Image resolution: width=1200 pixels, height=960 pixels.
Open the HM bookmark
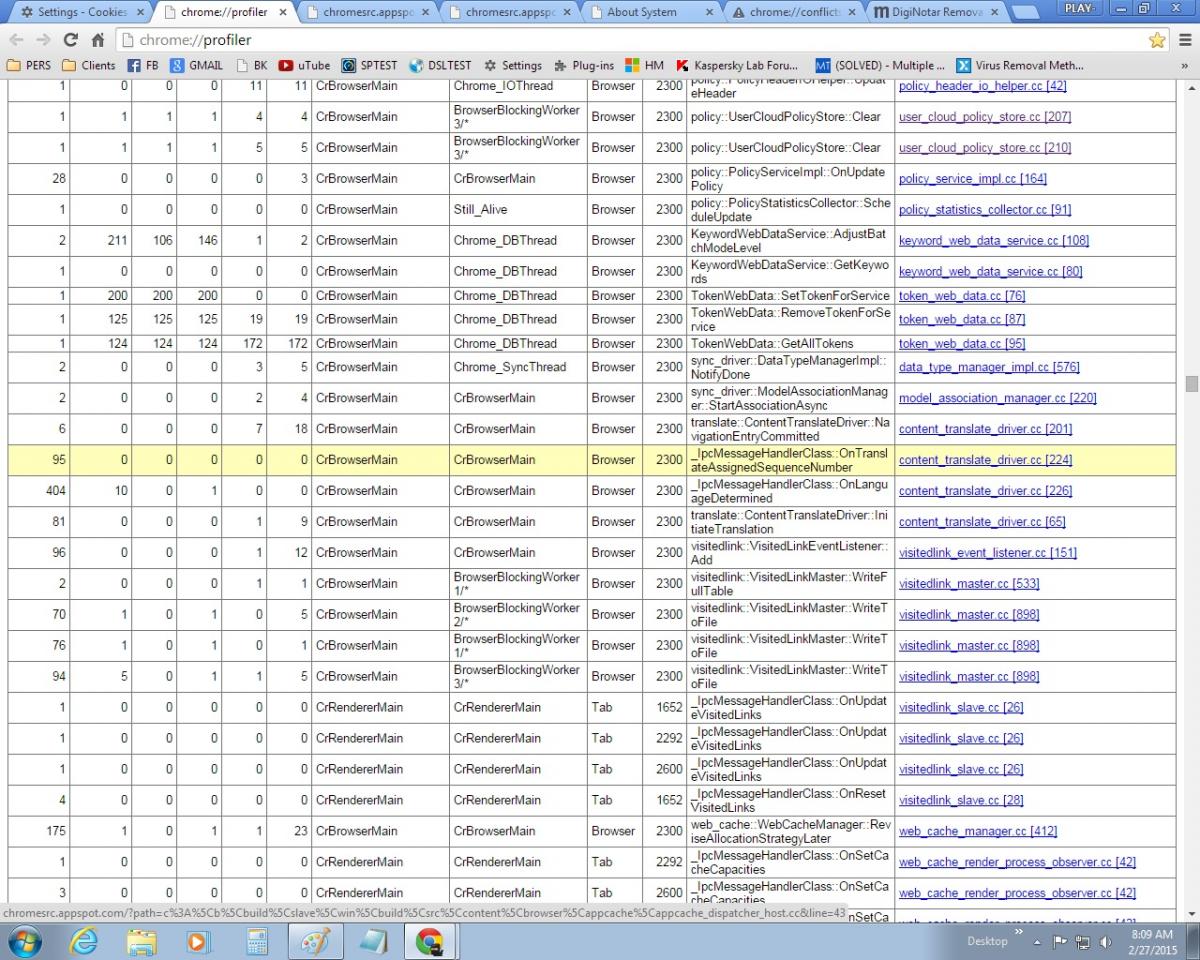[x=645, y=65]
